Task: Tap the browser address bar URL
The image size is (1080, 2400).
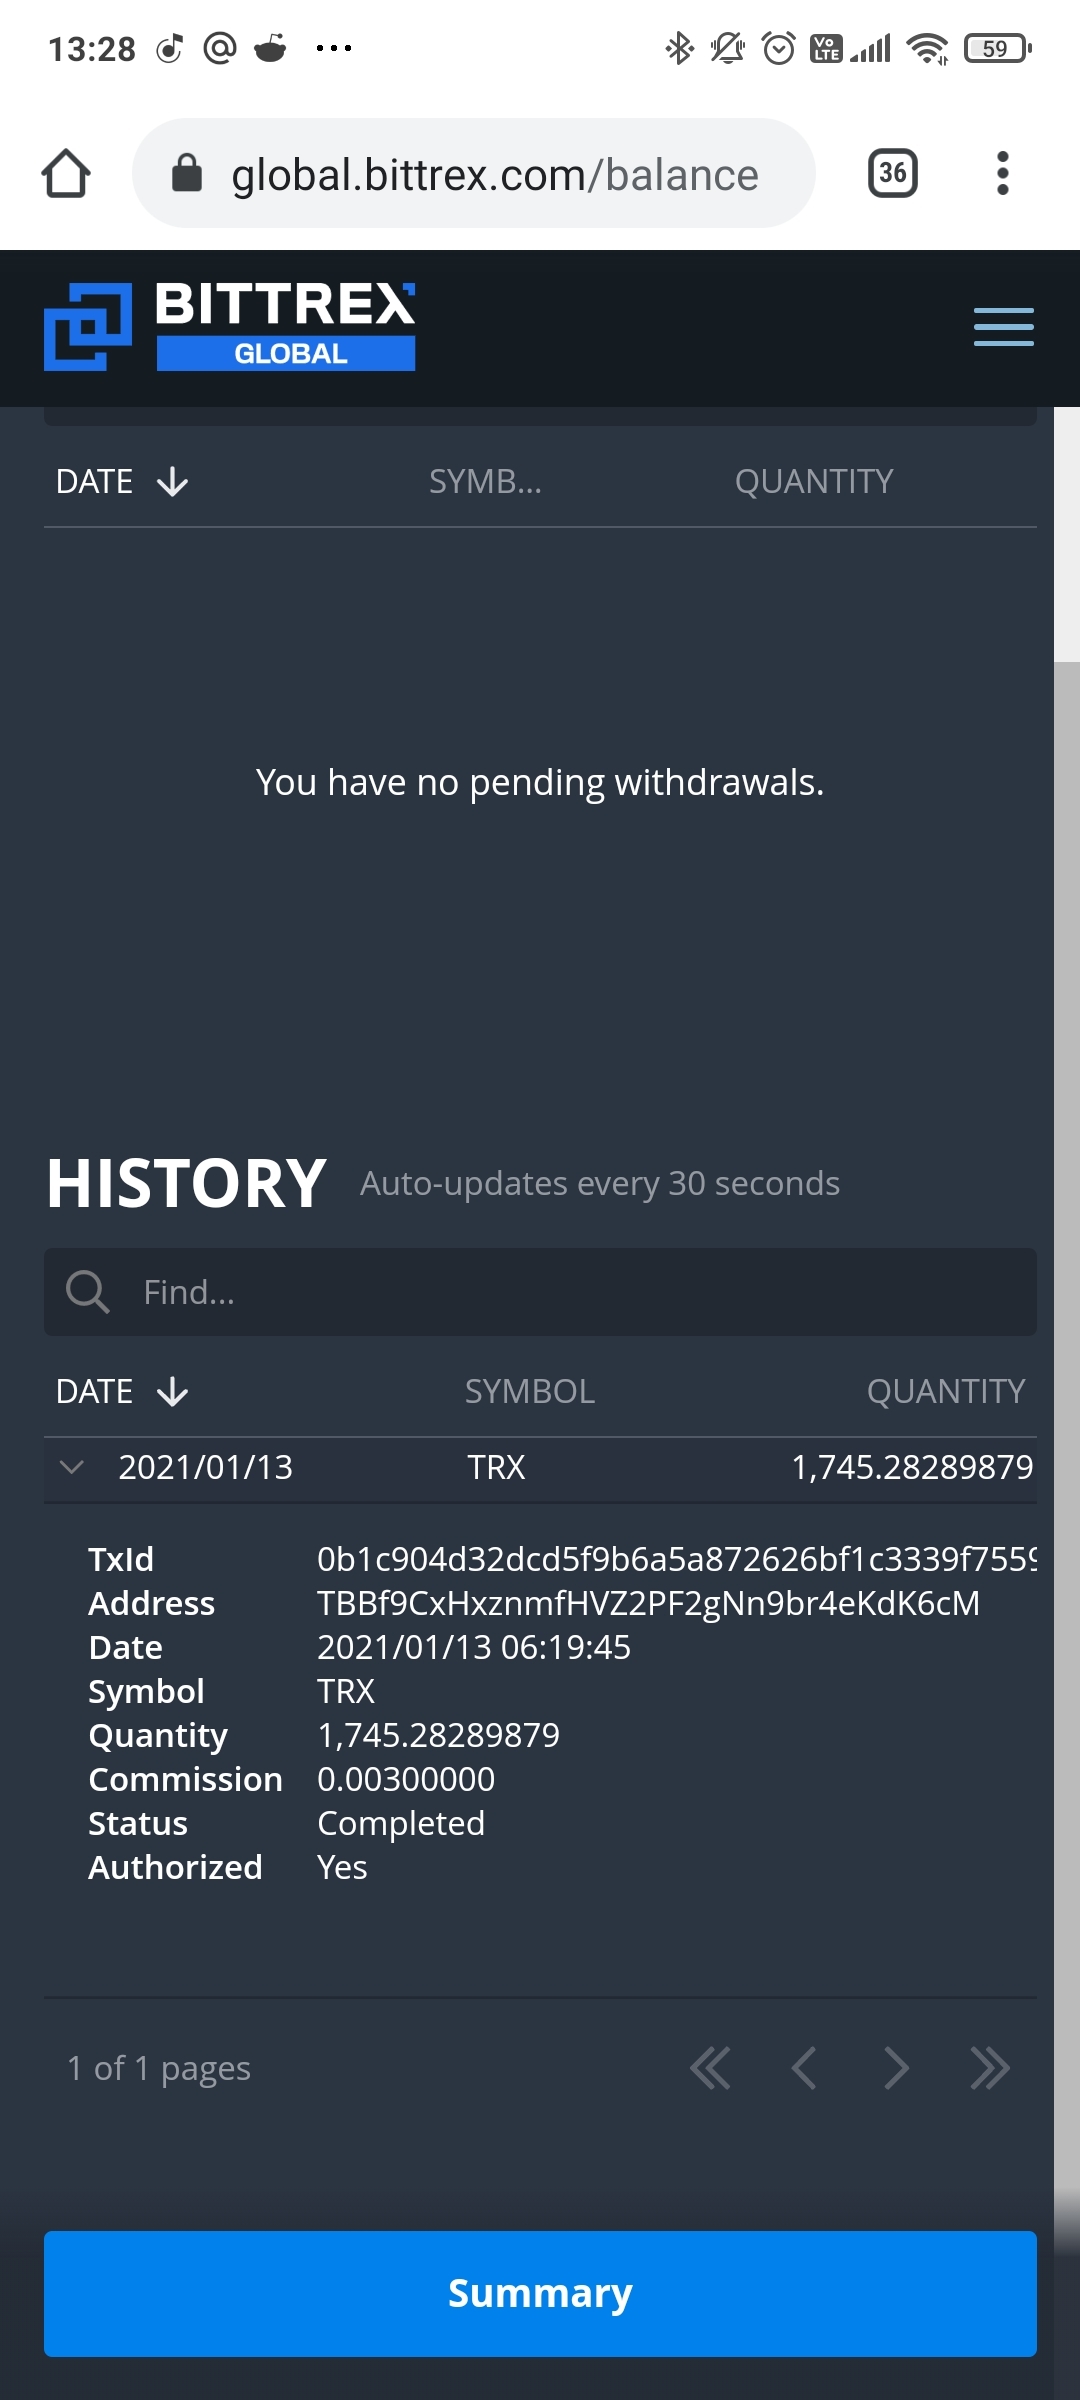Action: (495, 175)
